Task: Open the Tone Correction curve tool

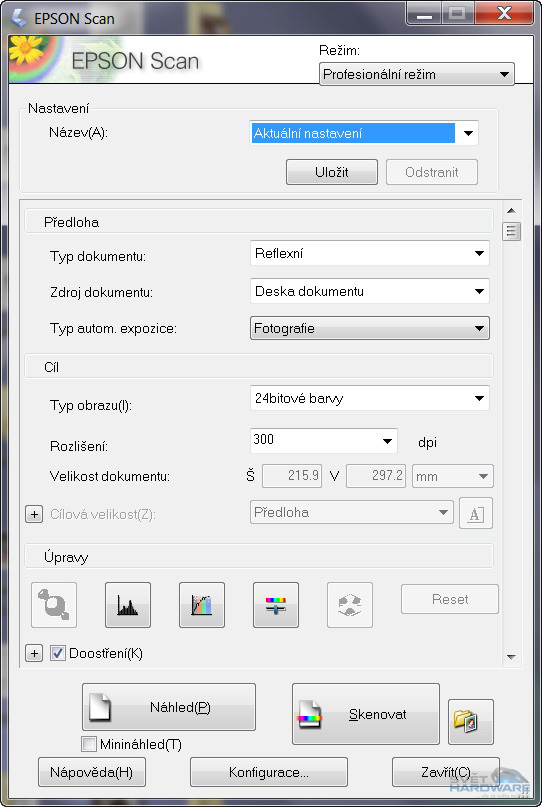Action: 202,605
